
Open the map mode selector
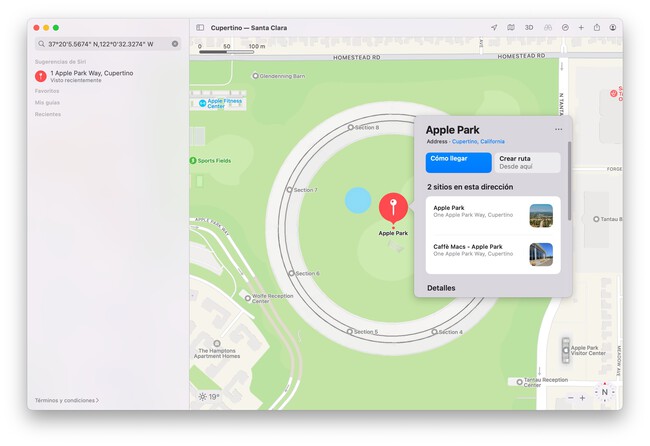click(x=511, y=28)
